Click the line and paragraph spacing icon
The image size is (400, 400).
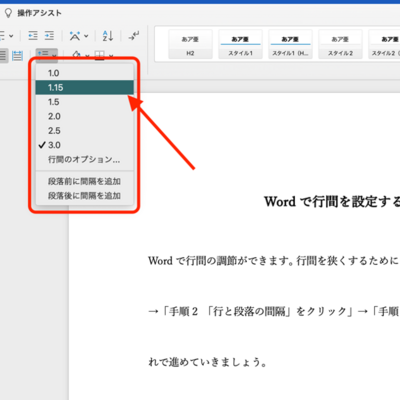(43, 54)
